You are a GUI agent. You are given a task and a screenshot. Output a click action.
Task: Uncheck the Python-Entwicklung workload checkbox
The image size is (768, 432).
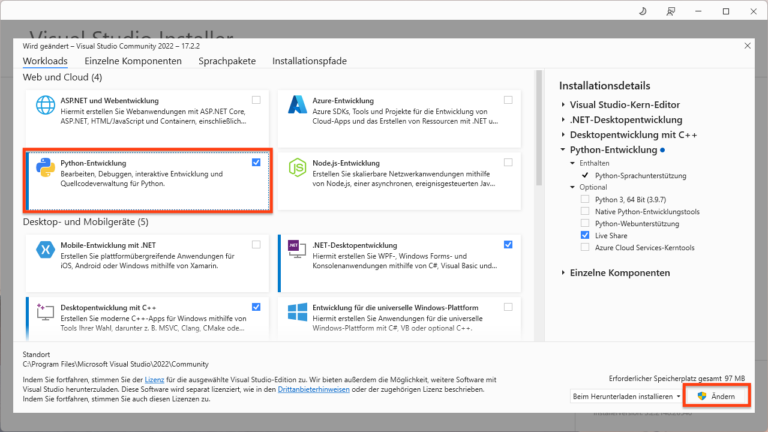tap(256, 162)
